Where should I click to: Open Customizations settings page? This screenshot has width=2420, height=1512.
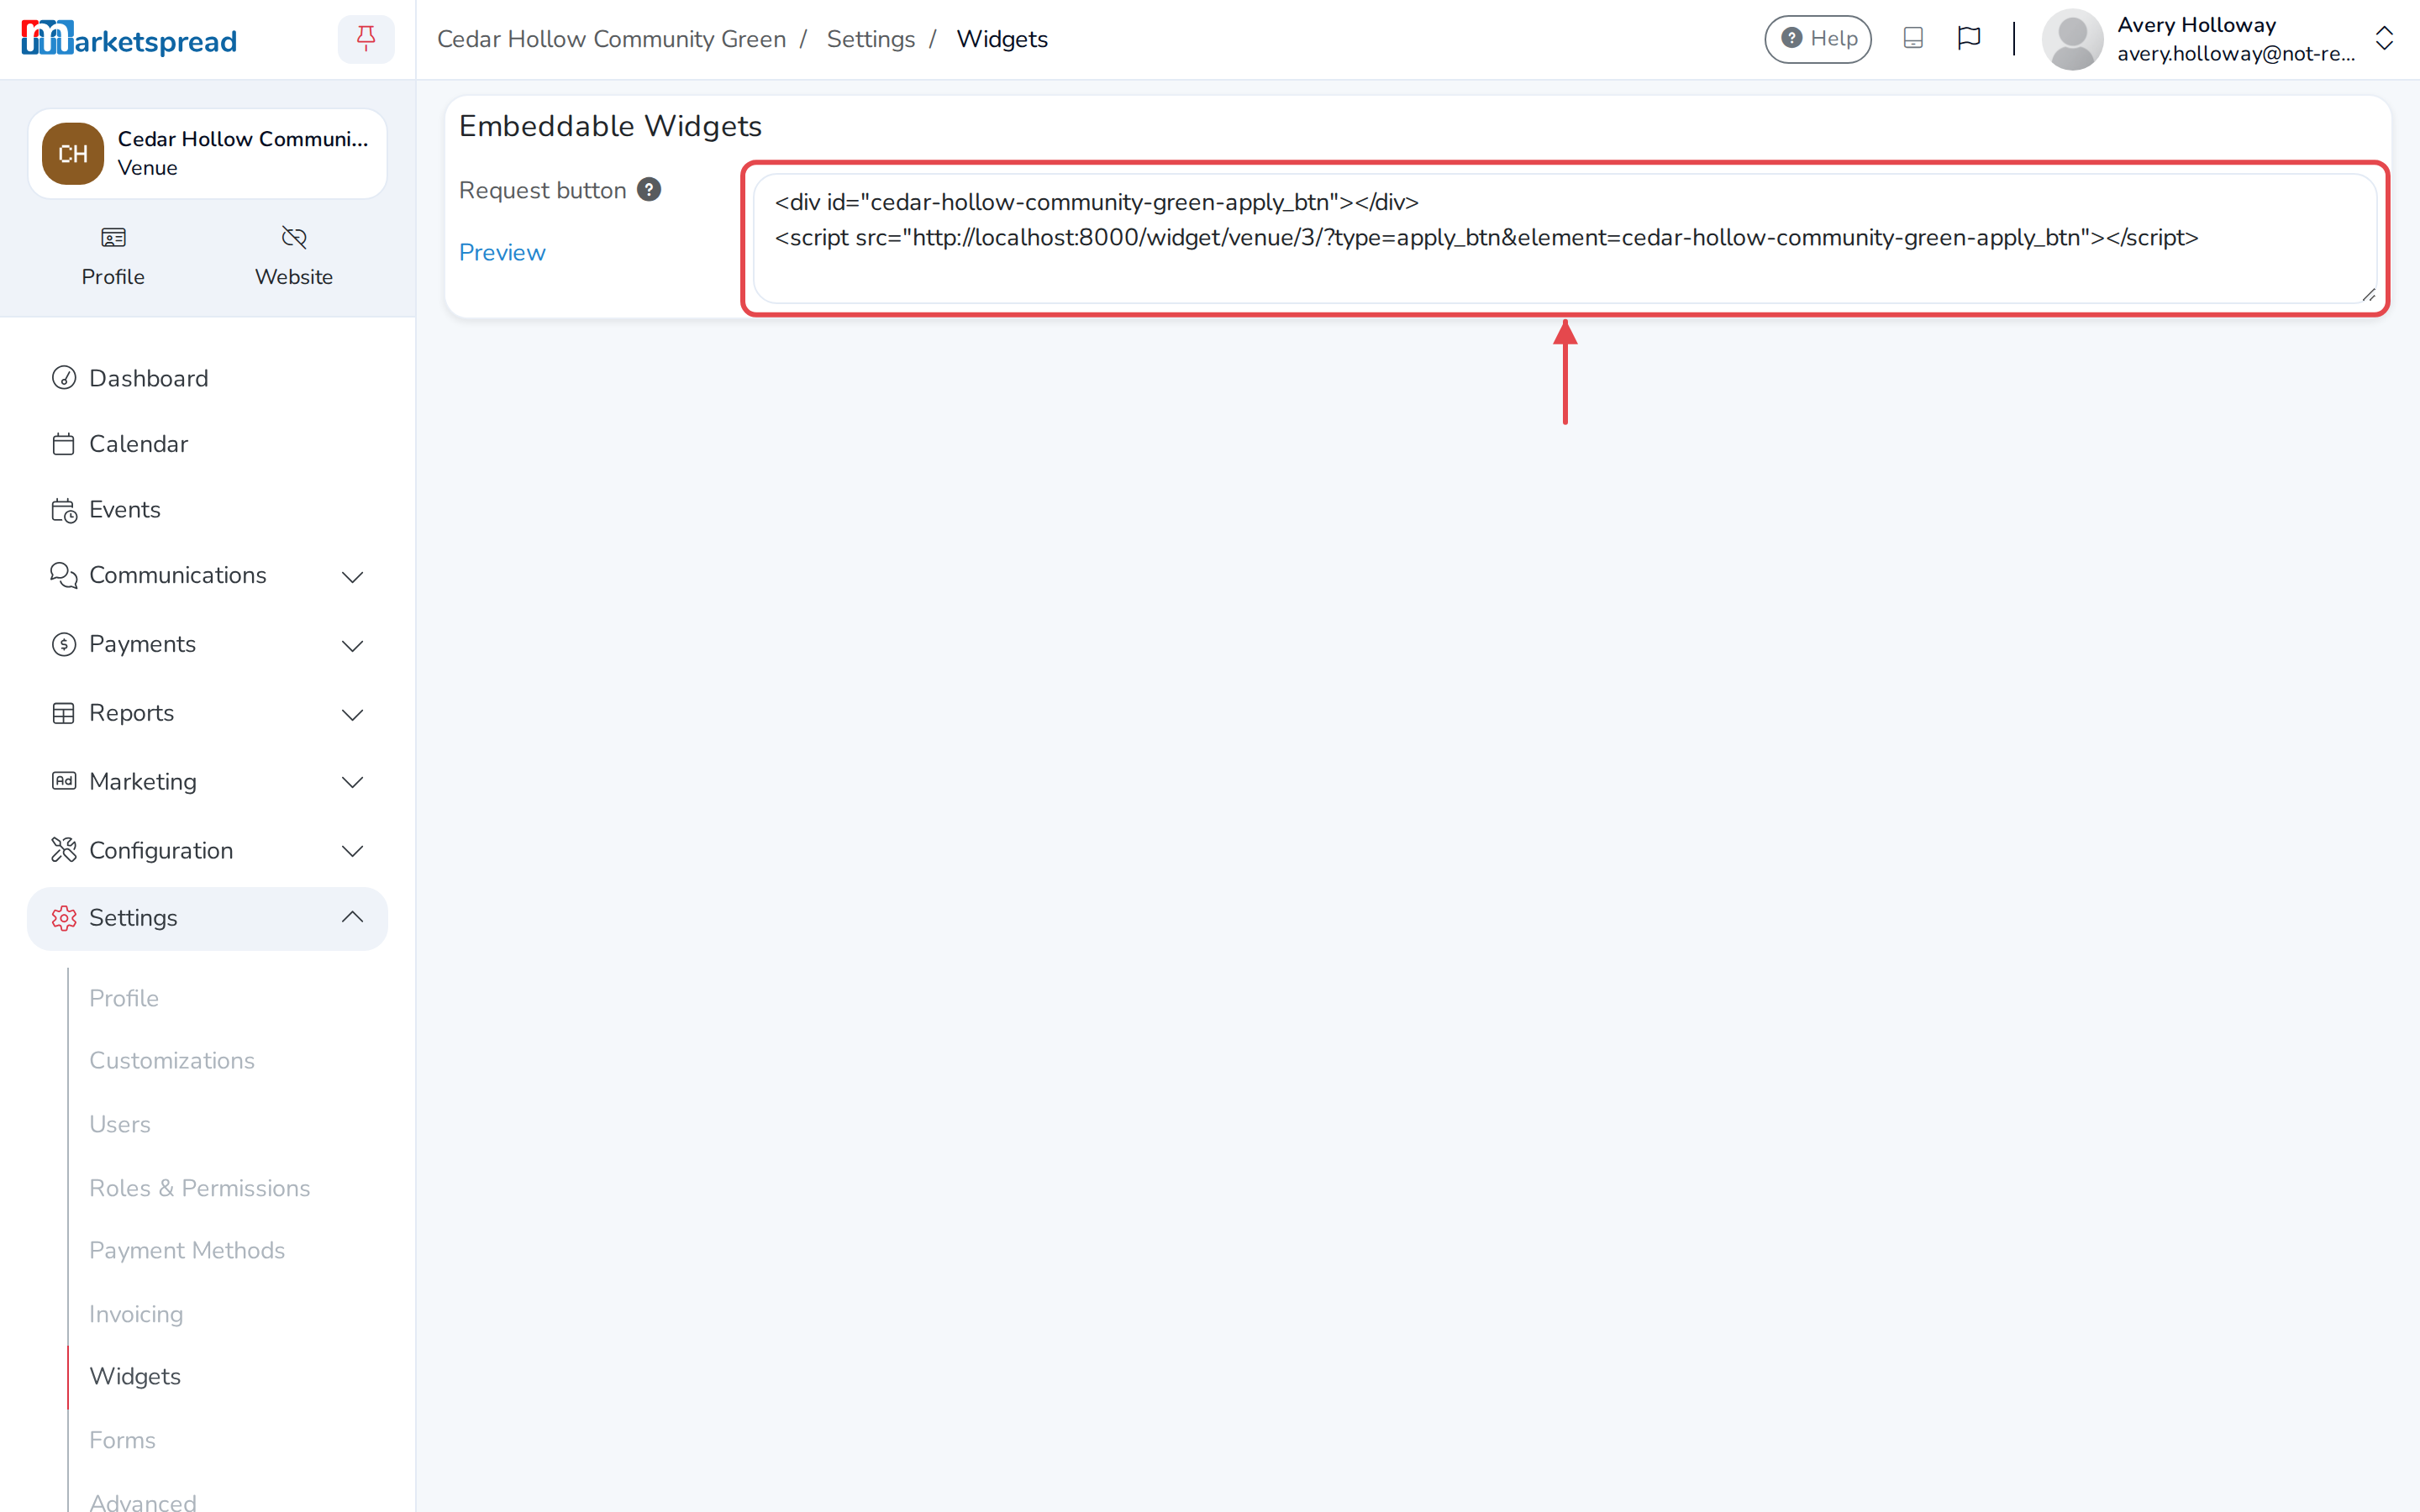coord(172,1060)
